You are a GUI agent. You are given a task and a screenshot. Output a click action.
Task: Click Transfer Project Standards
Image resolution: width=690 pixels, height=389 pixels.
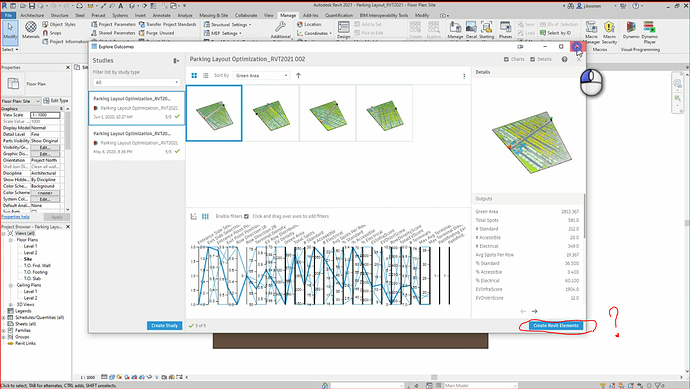[x=167, y=25]
